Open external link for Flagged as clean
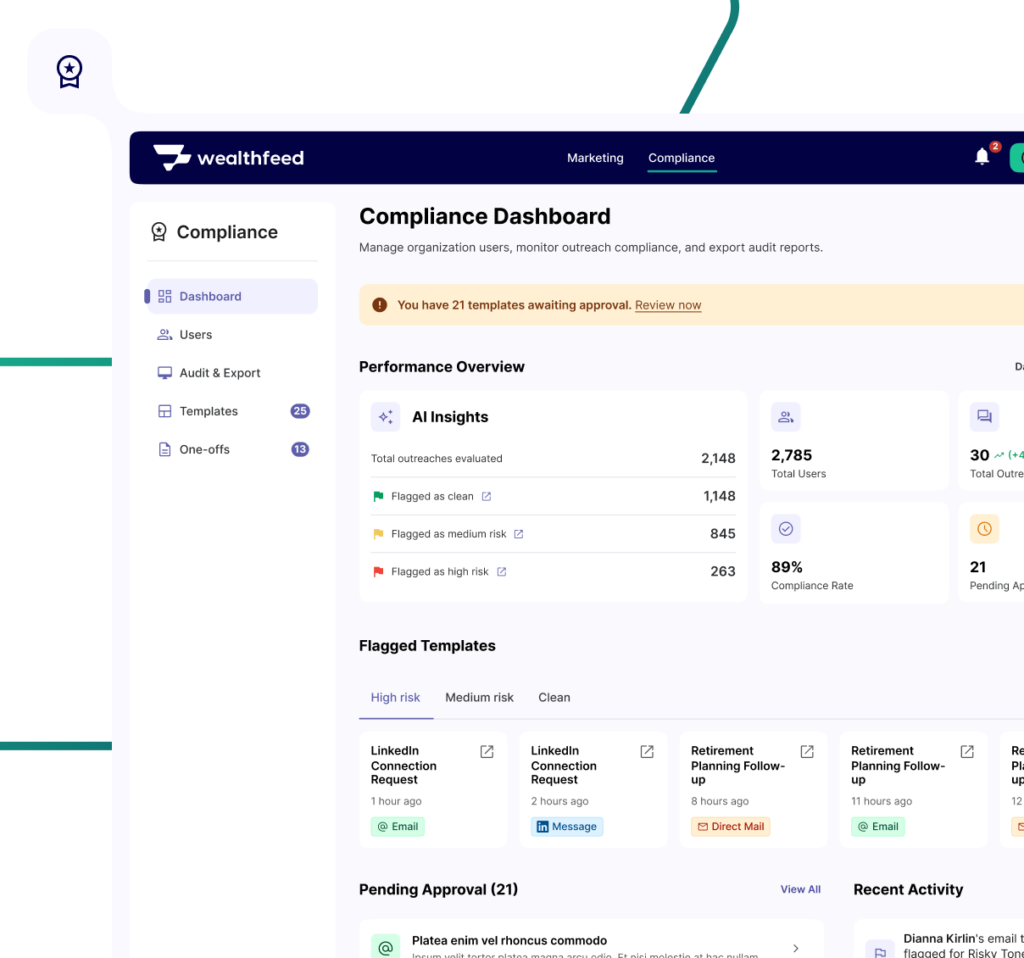Image resolution: width=1024 pixels, height=958 pixels. tap(486, 496)
